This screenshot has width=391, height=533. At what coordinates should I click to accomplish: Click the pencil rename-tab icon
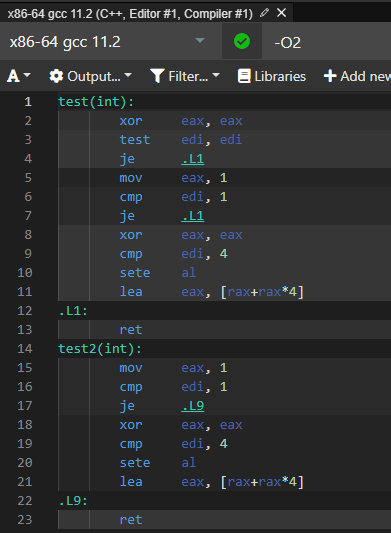pyautogui.click(x=264, y=13)
